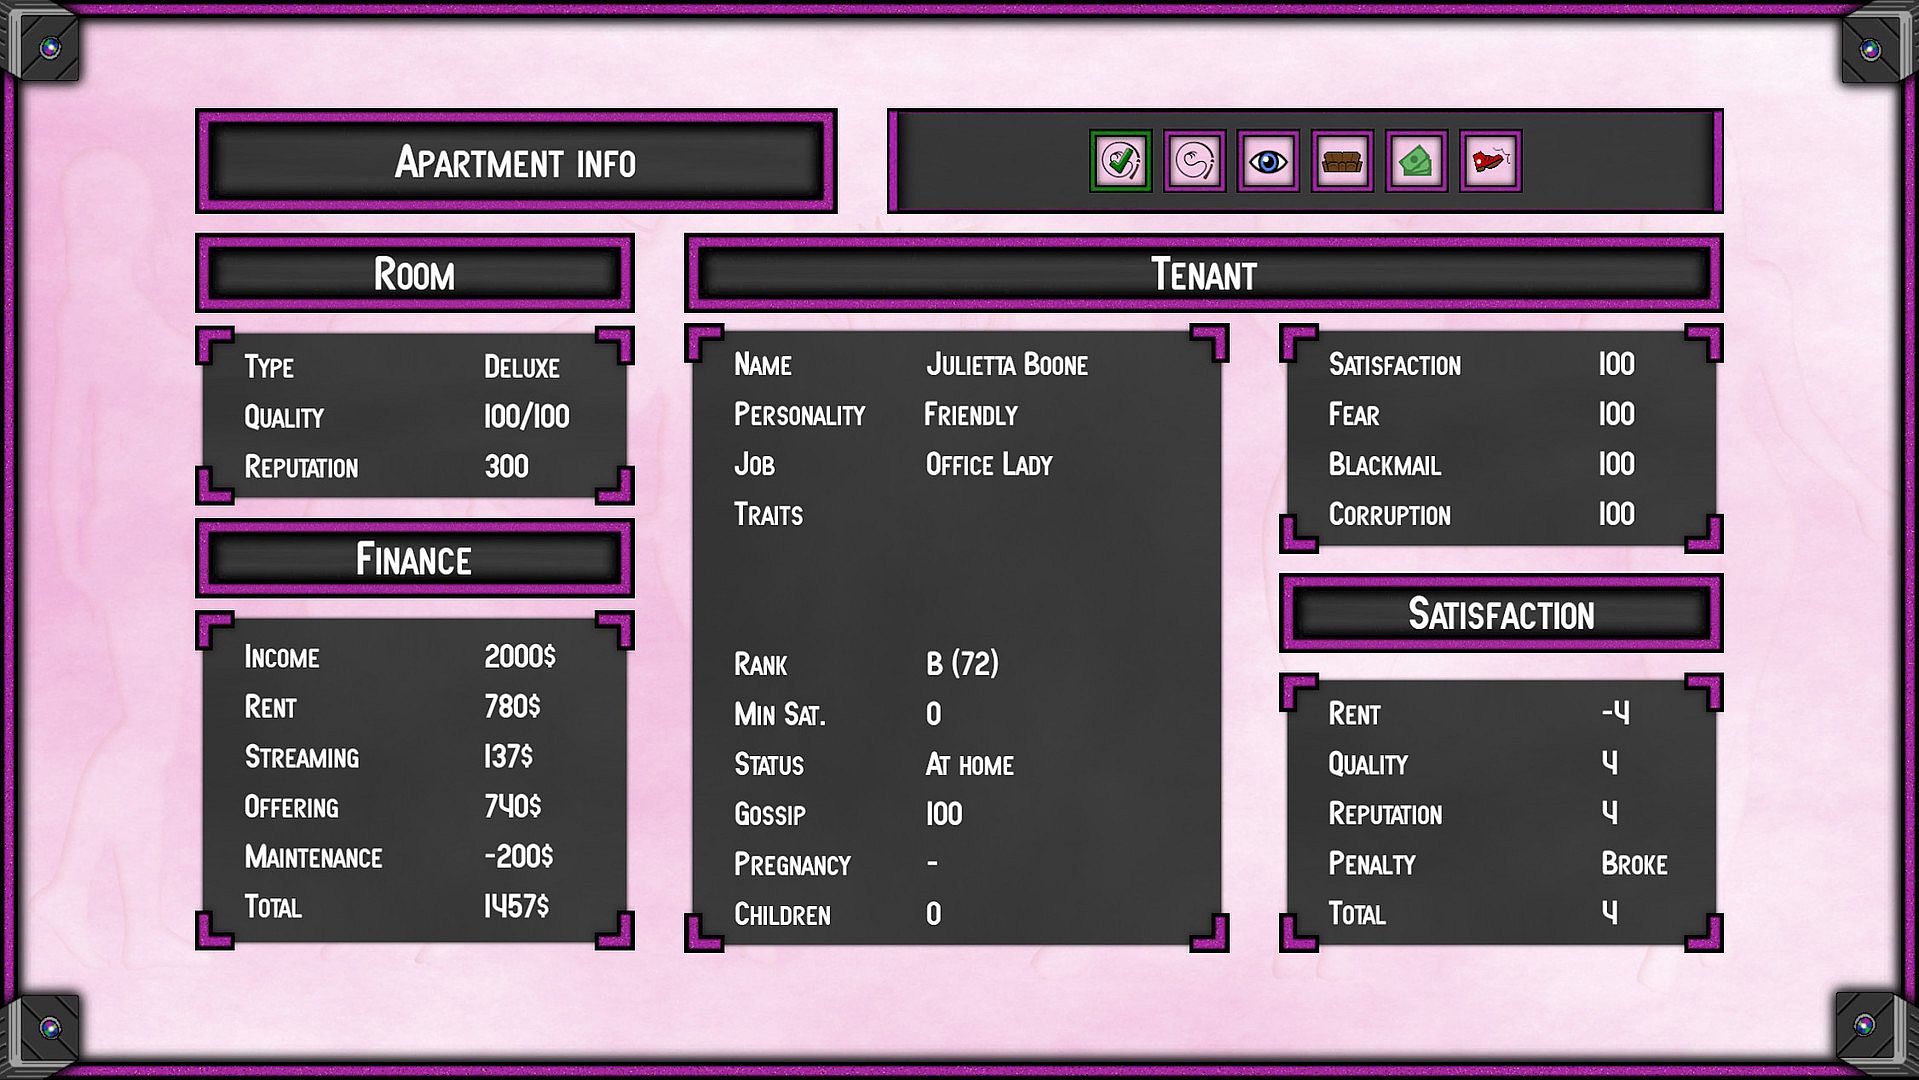Click the Income value 2000$

(520, 656)
